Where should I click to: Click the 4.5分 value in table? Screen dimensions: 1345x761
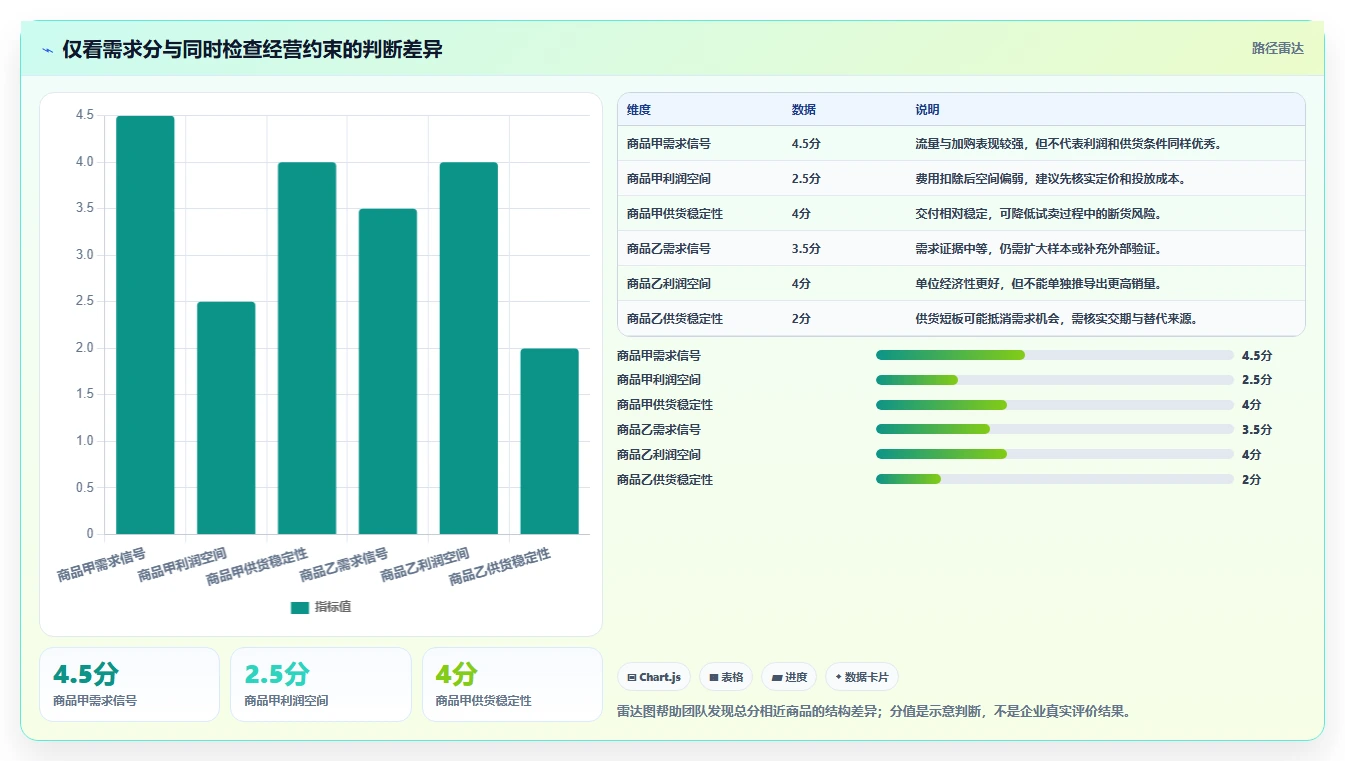pyautogui.click(x=806, y=144)
